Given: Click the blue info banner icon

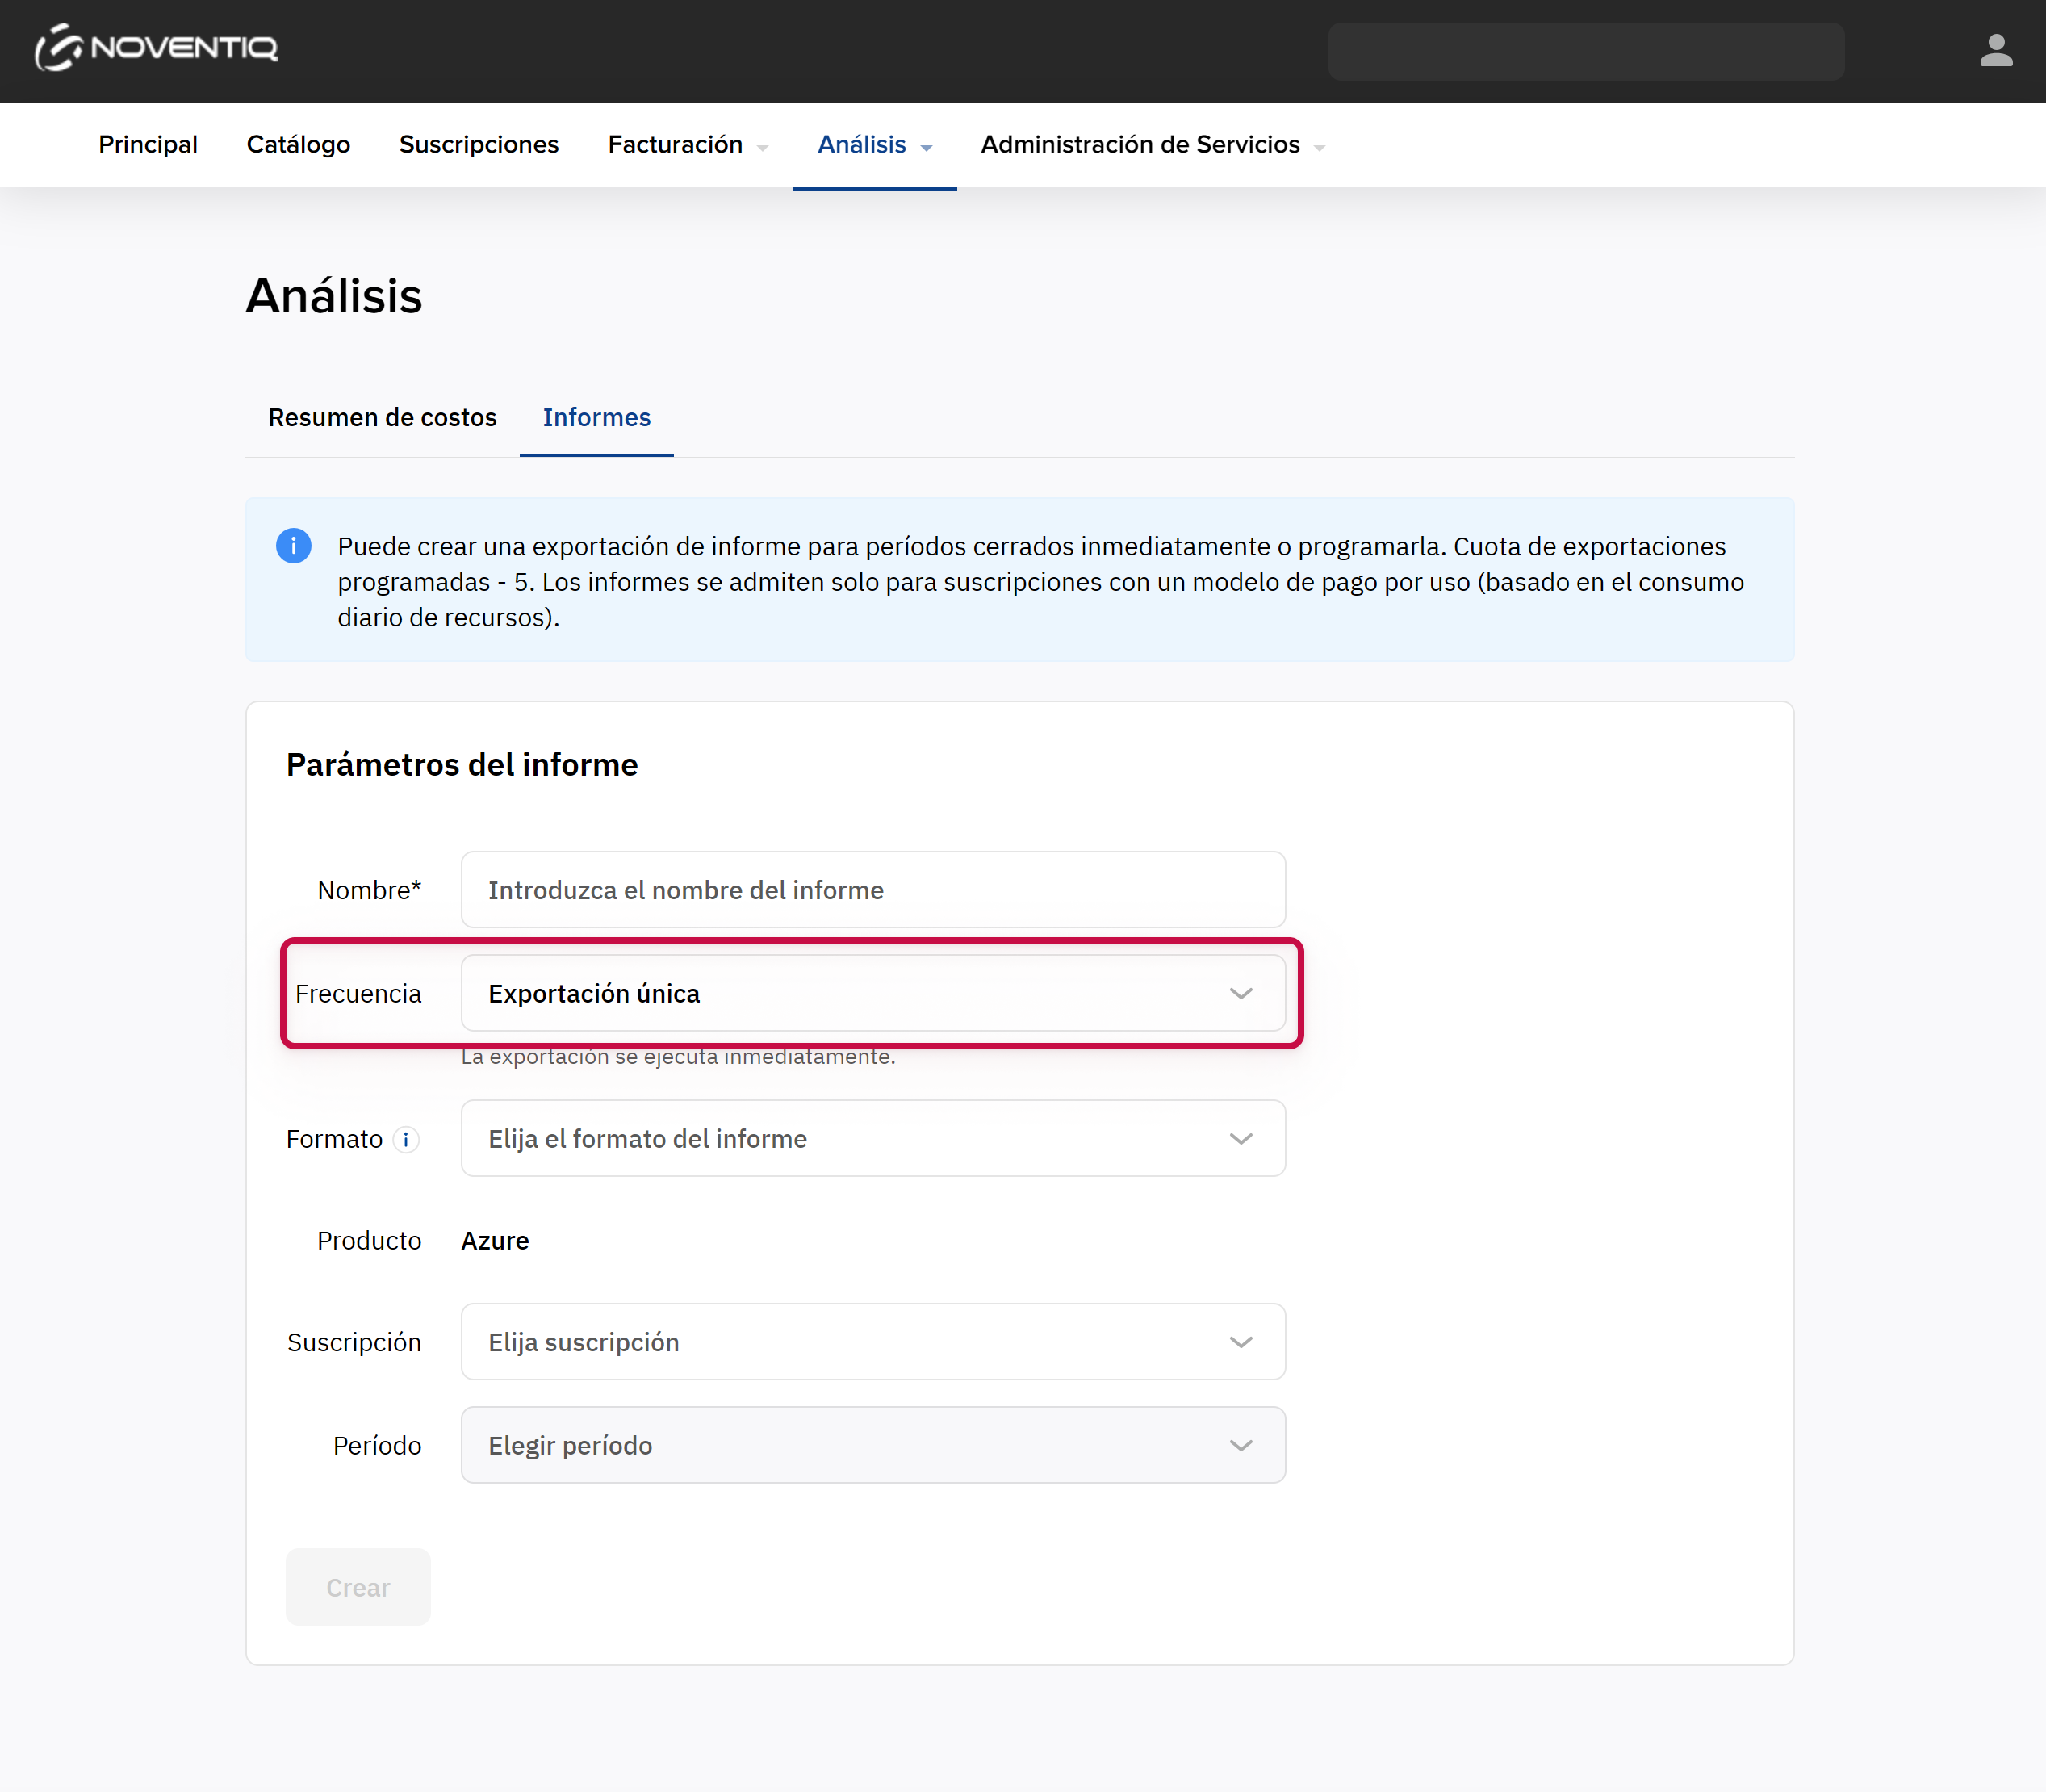Looking at the screenshot, I should 293,546.
